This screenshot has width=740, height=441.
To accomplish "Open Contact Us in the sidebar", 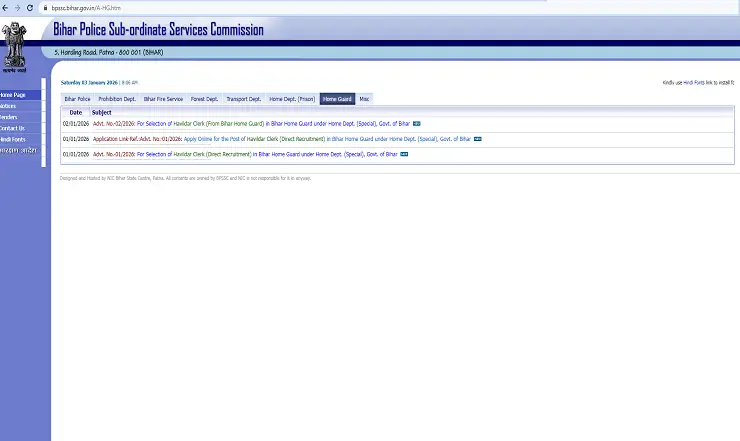I will [x=13, y=128].
